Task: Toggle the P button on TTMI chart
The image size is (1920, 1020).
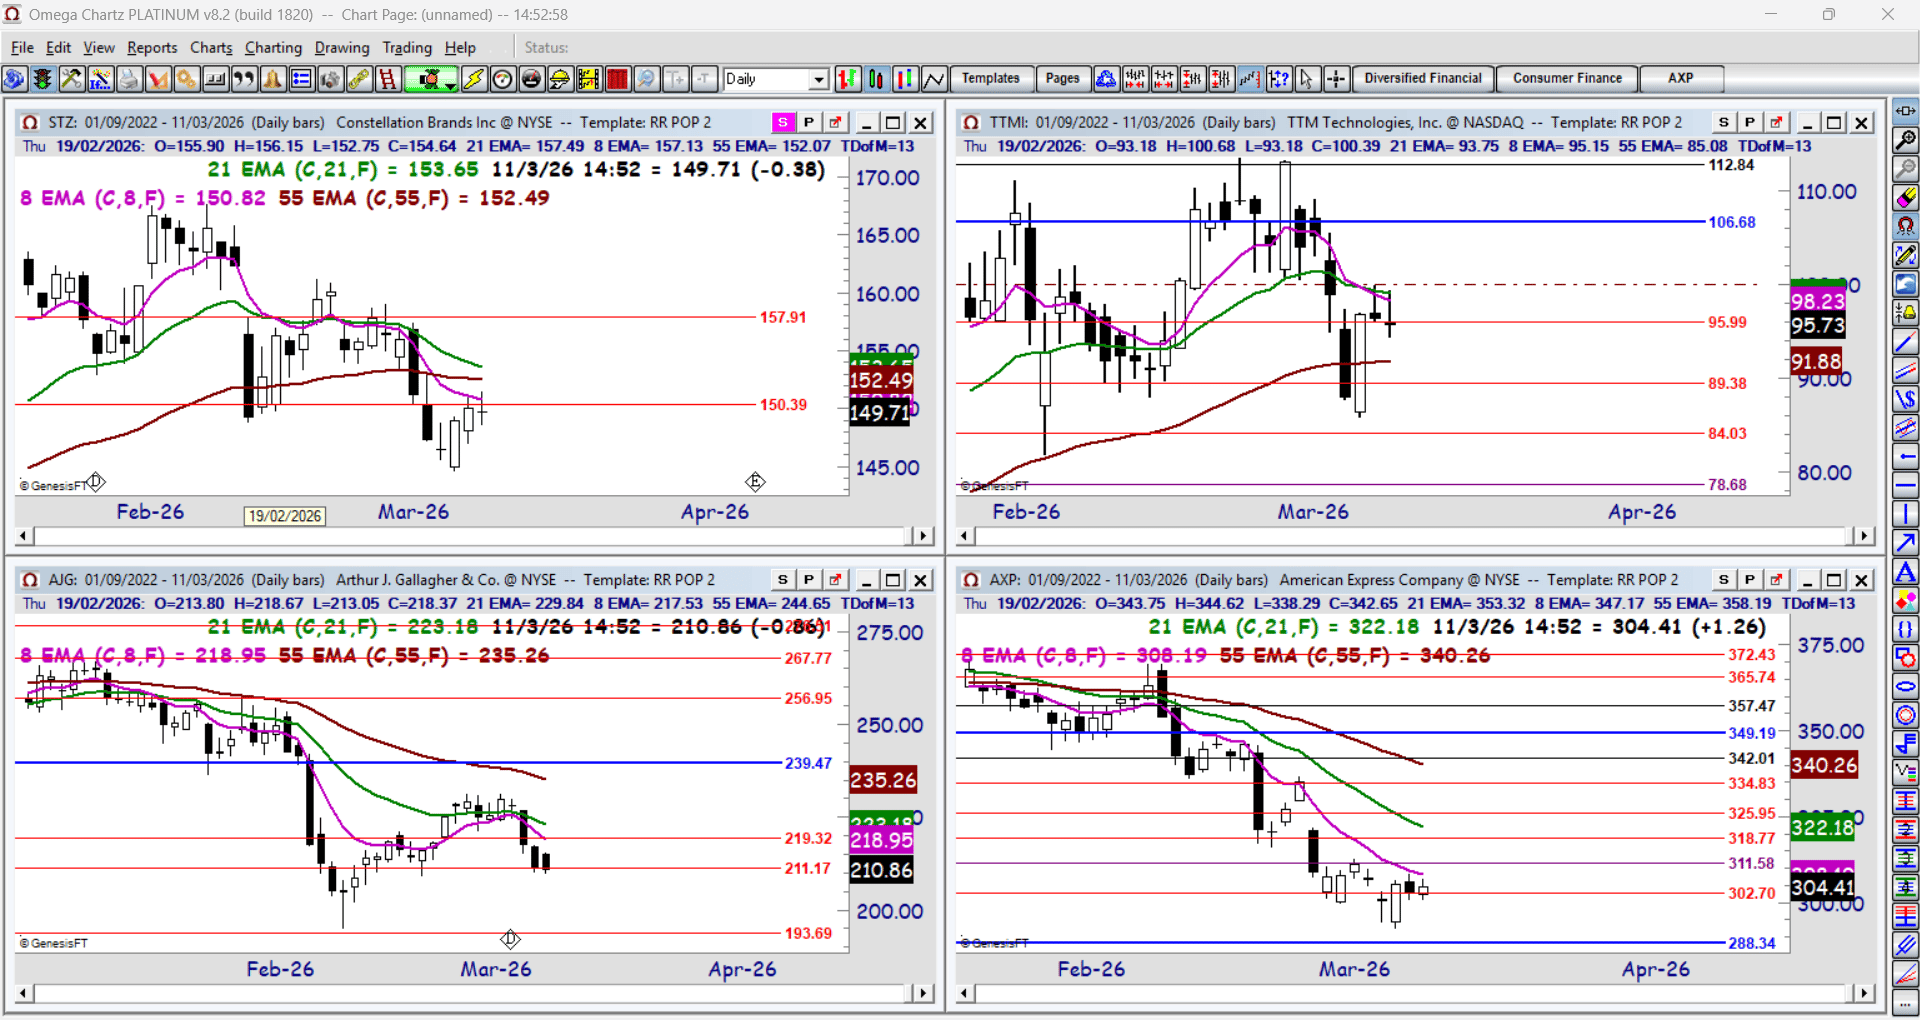Action: click(1750, 122)
